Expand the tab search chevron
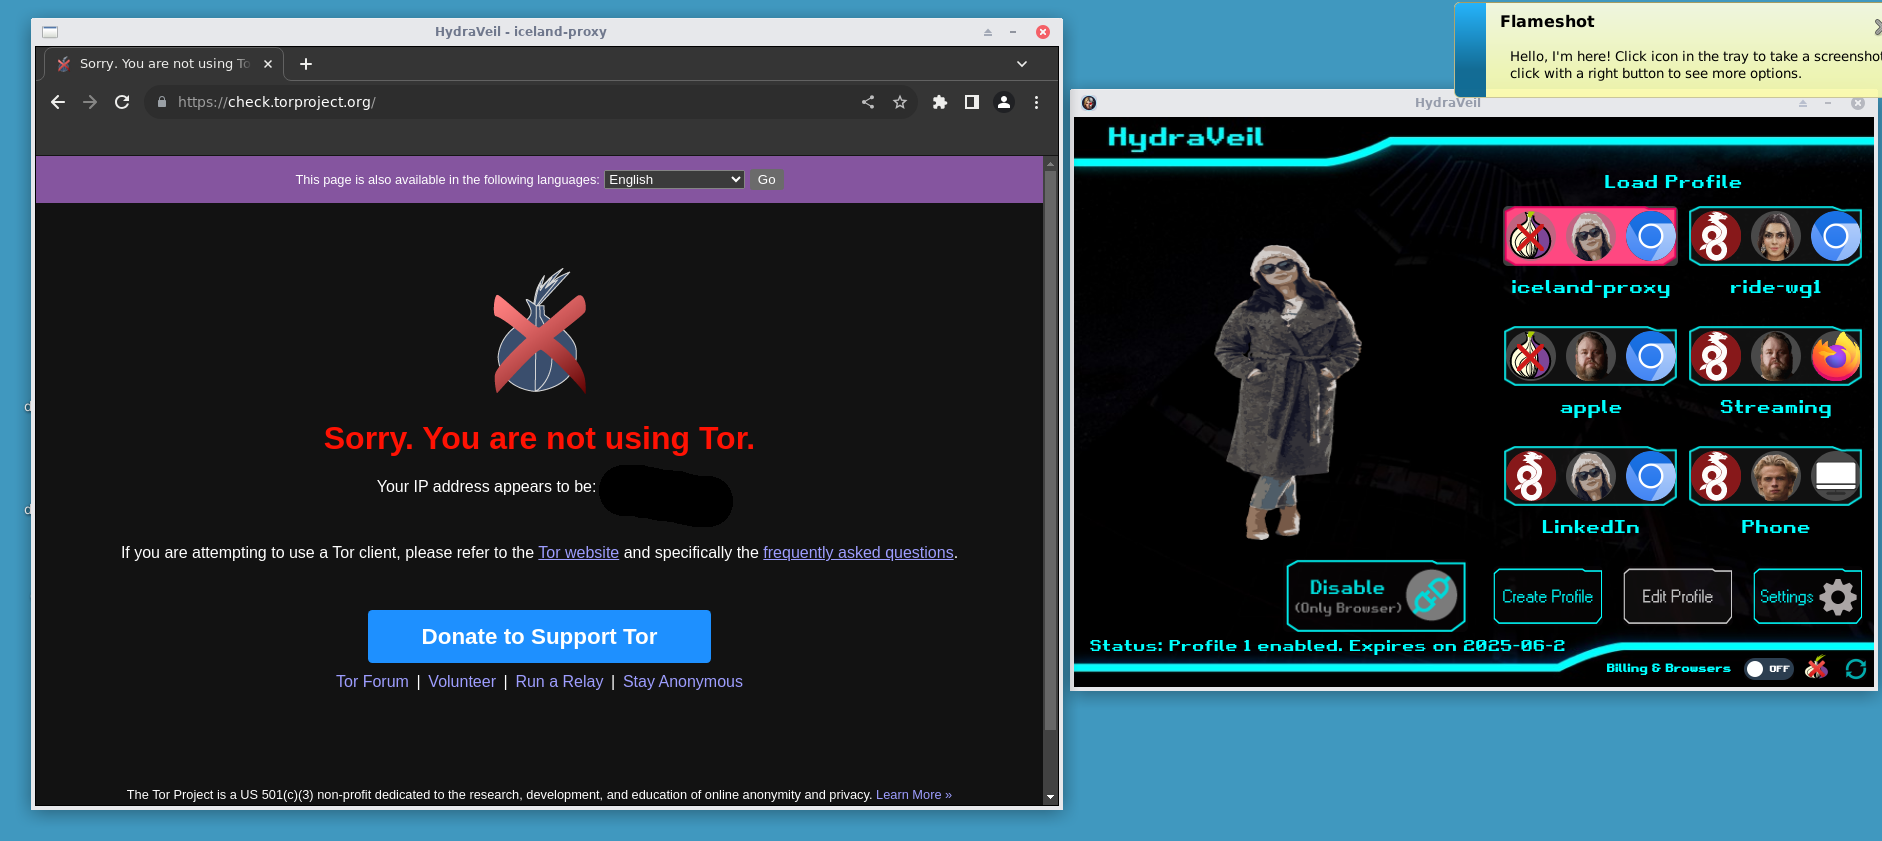1882x841 pixels. pos(1022,64)
